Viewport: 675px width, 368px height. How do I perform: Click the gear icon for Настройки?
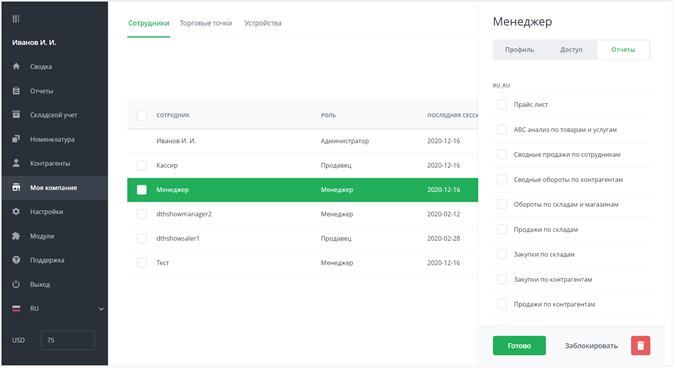16,211
